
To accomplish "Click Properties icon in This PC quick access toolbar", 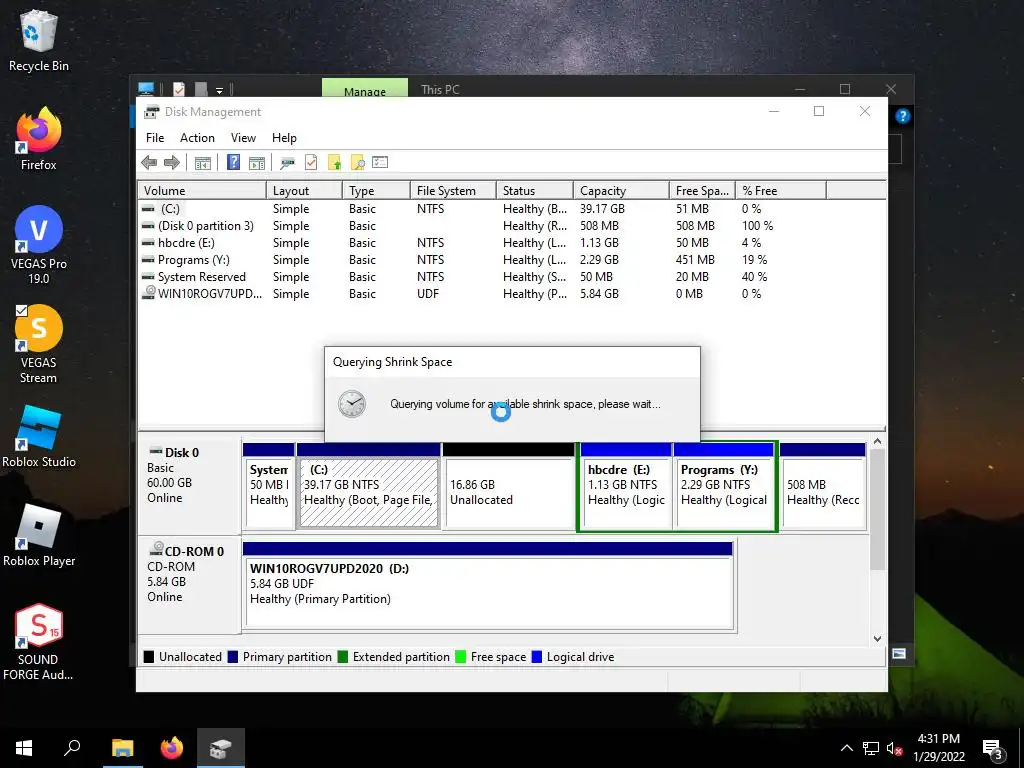I will point(179,89).
